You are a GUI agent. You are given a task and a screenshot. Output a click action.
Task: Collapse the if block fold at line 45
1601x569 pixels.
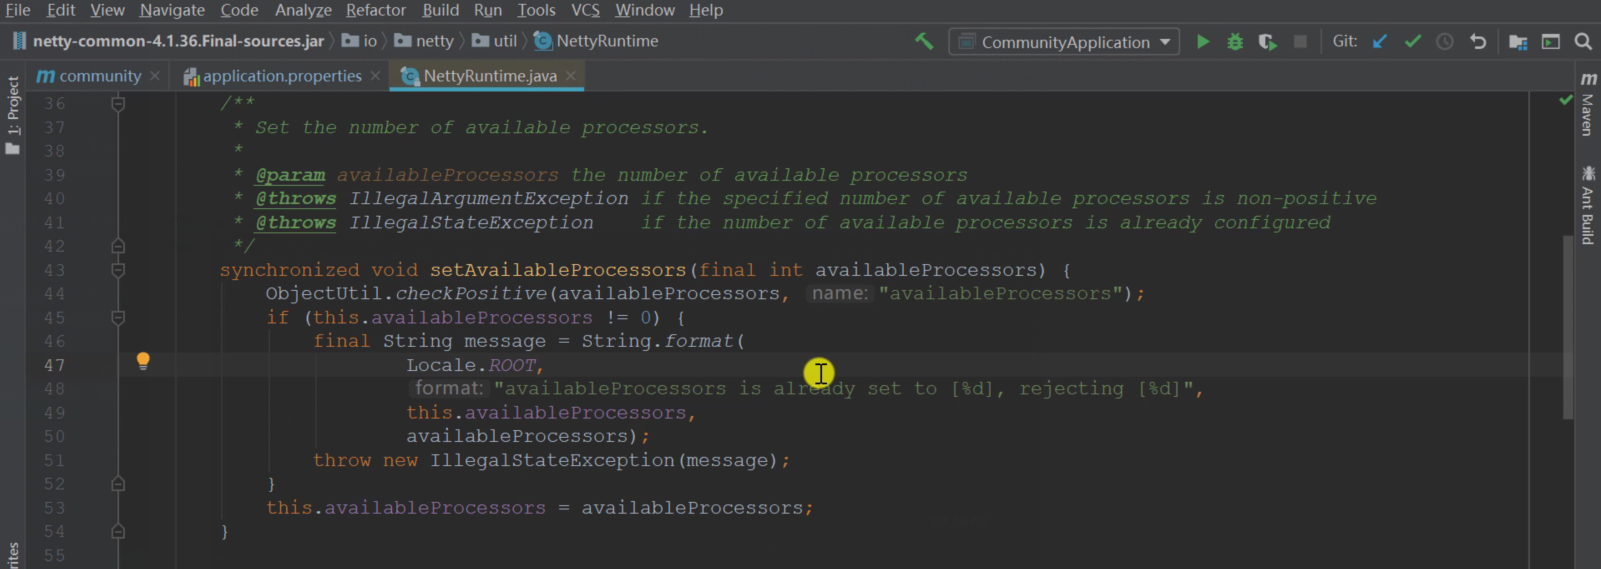[118, 318]
